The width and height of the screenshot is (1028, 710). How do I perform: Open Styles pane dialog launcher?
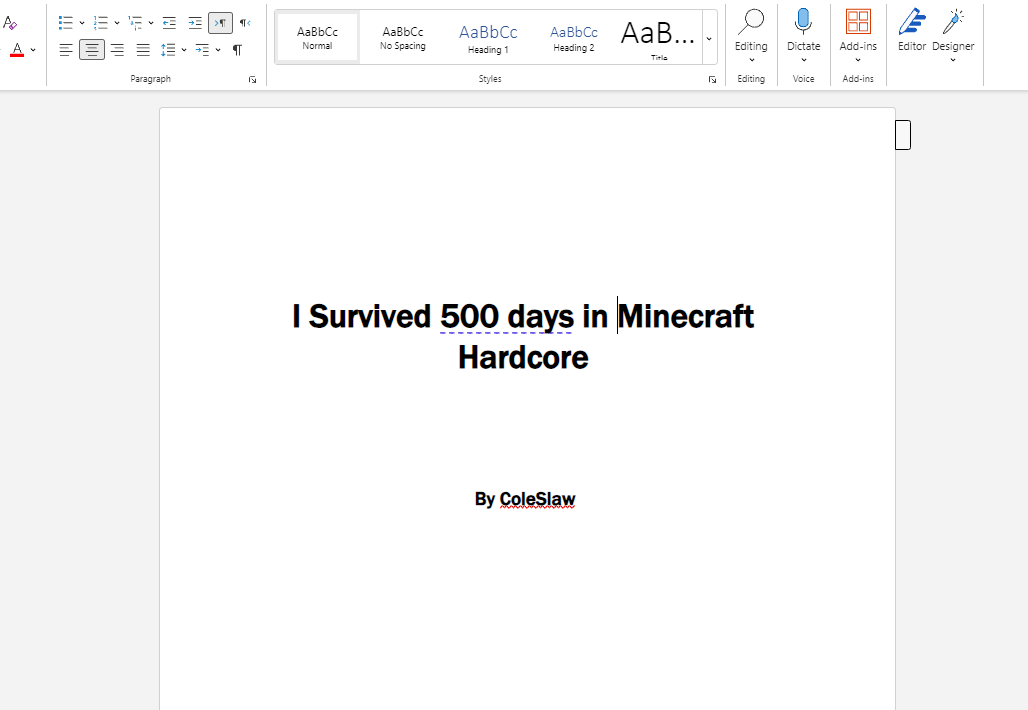coord(713,79)
